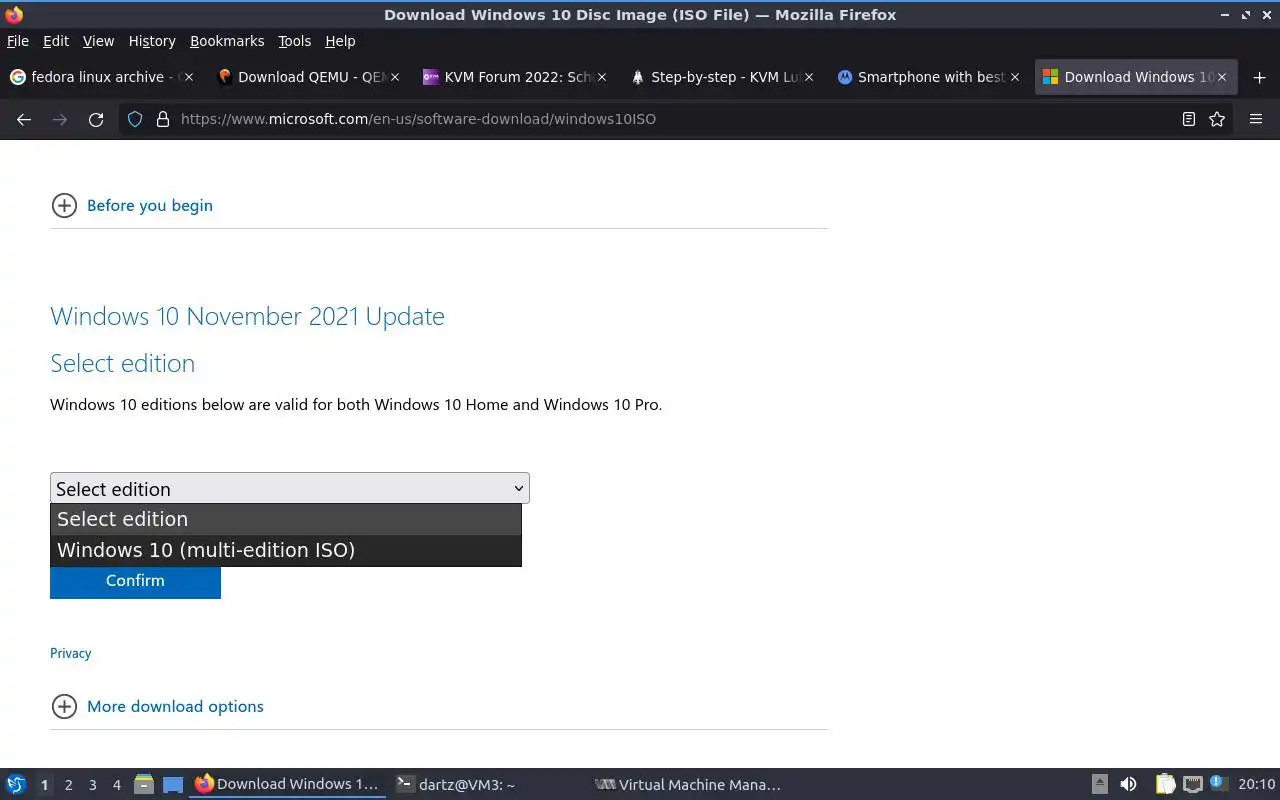
Task: Switch to virtual desktop 4
Action: [116, 785]
